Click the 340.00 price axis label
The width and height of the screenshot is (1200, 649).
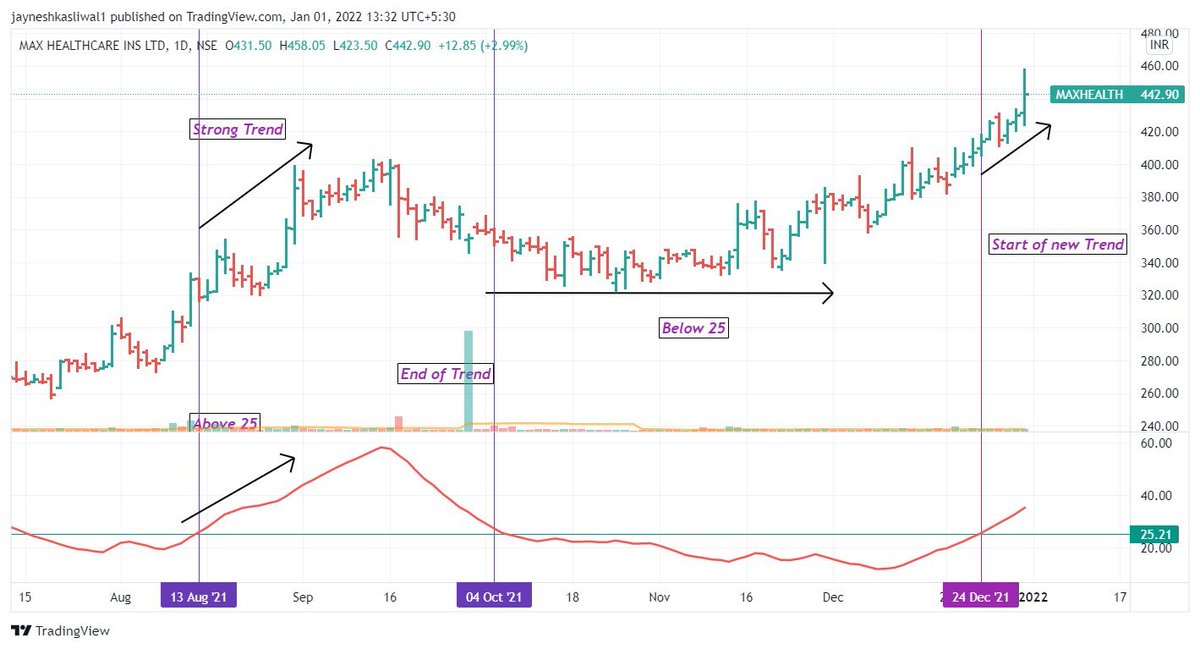click(x=1159, y=263)
